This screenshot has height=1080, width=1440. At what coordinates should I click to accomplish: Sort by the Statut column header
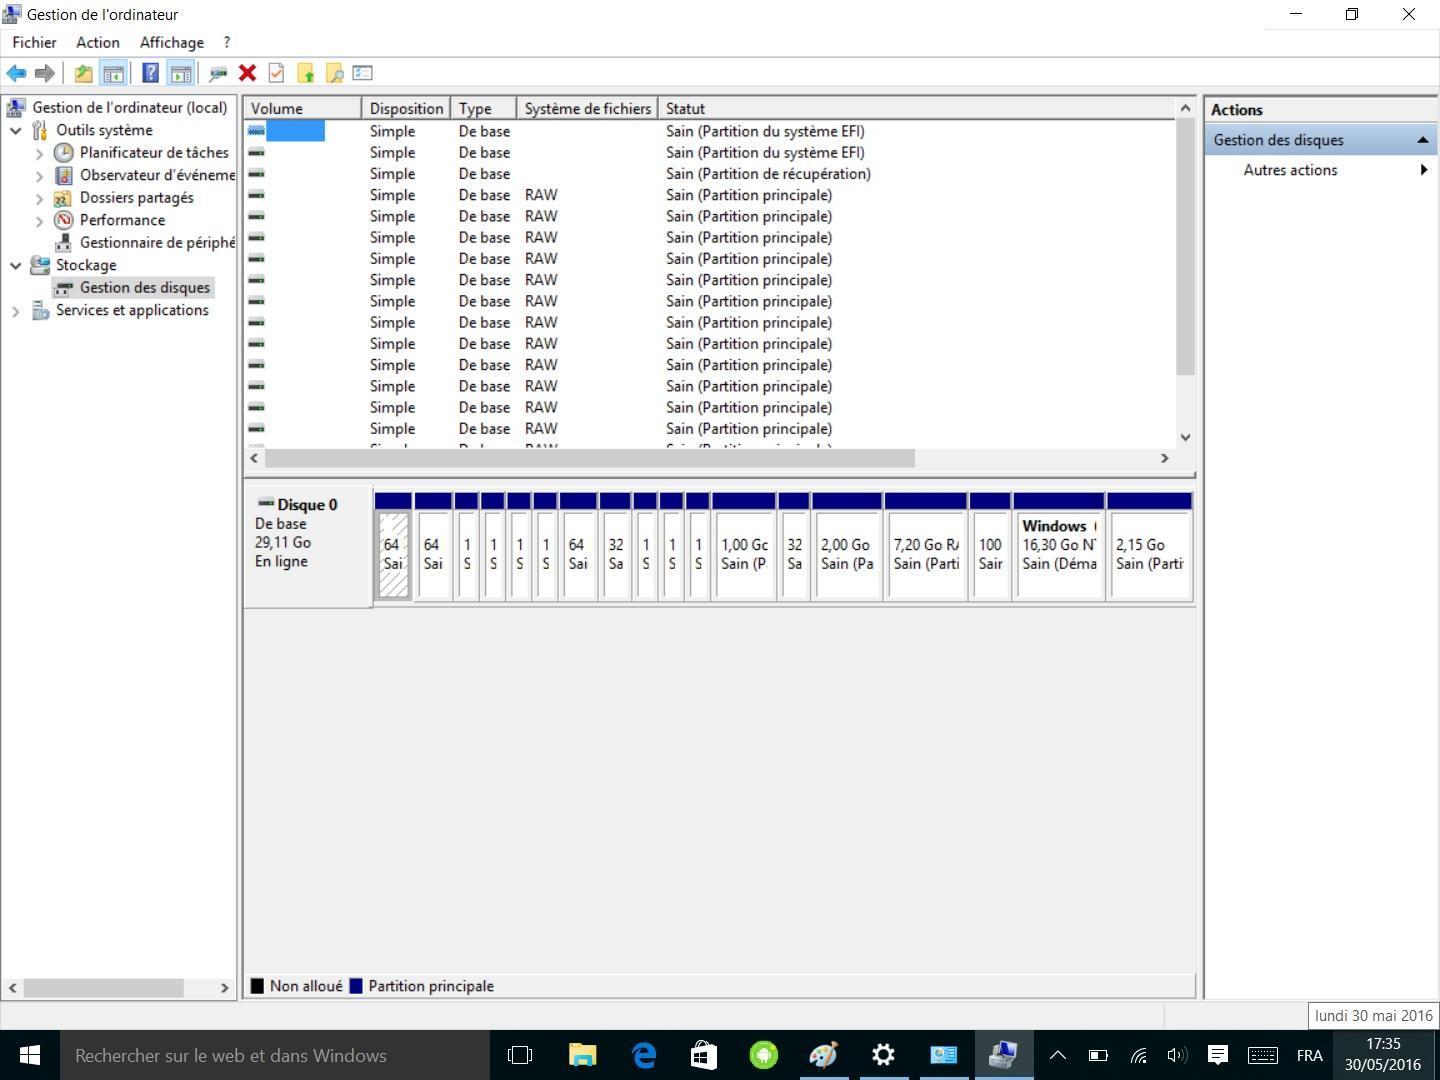pos(685,108)
